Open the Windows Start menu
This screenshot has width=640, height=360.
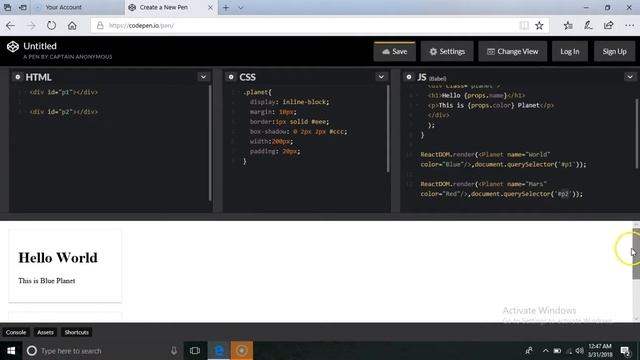(x=11, y=351)
